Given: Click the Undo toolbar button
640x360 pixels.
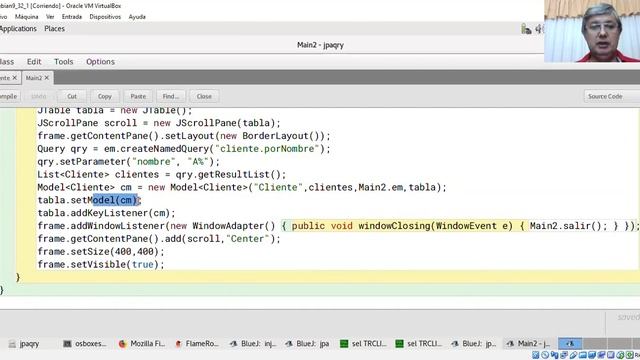Looking at the screenshot, I should (x=38, y=96).
